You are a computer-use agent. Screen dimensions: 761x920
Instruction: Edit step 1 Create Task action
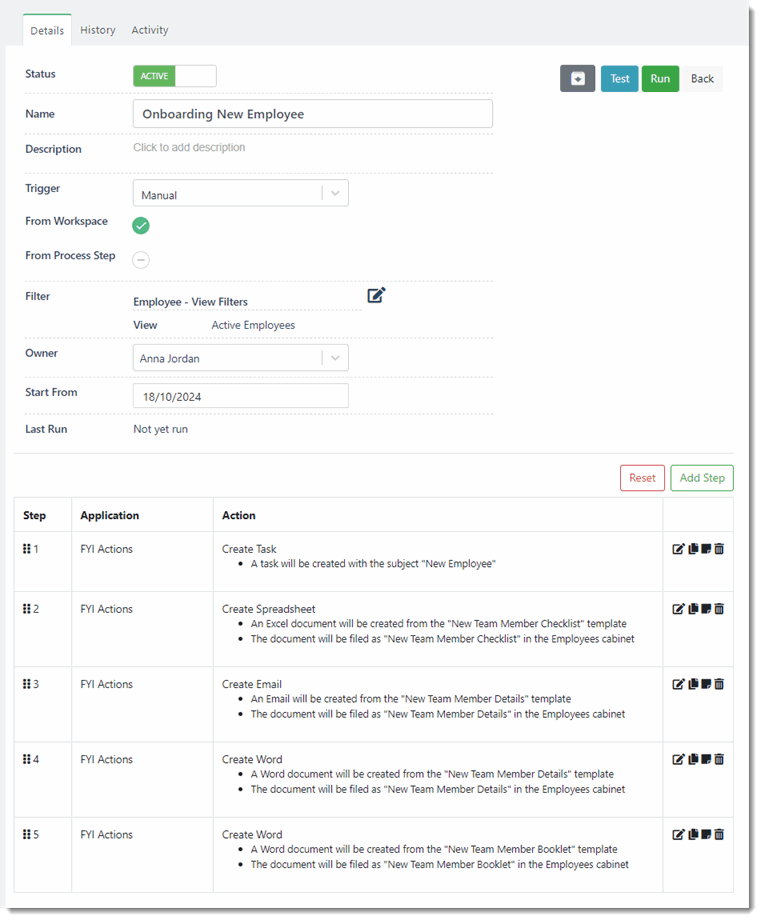[679, 548]
